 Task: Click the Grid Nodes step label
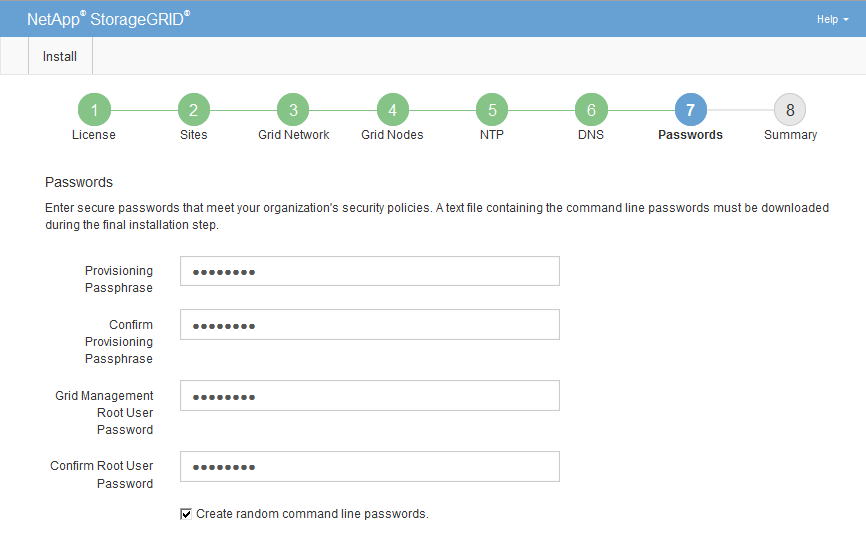[x=392, y=135]
